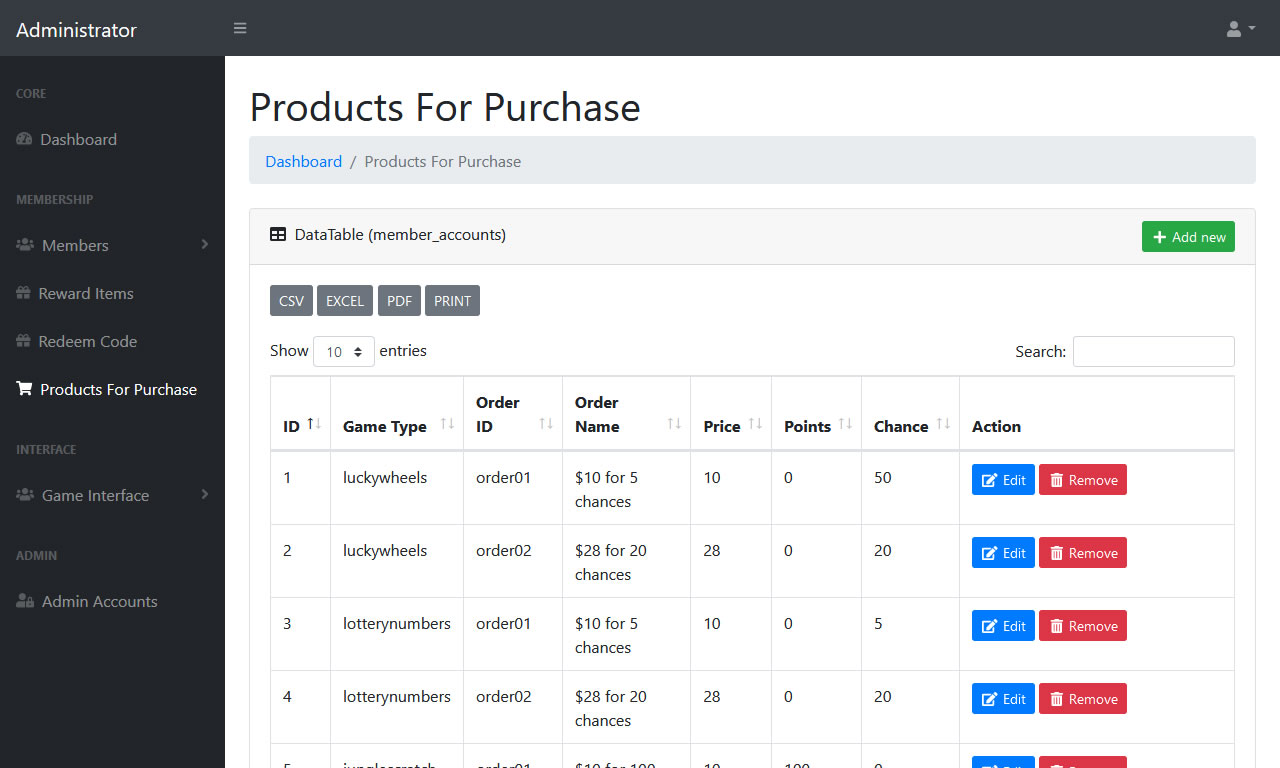Open Admin Accounts settings
This screenshot has height=768, width=1280.
click(x=99, y=601)
